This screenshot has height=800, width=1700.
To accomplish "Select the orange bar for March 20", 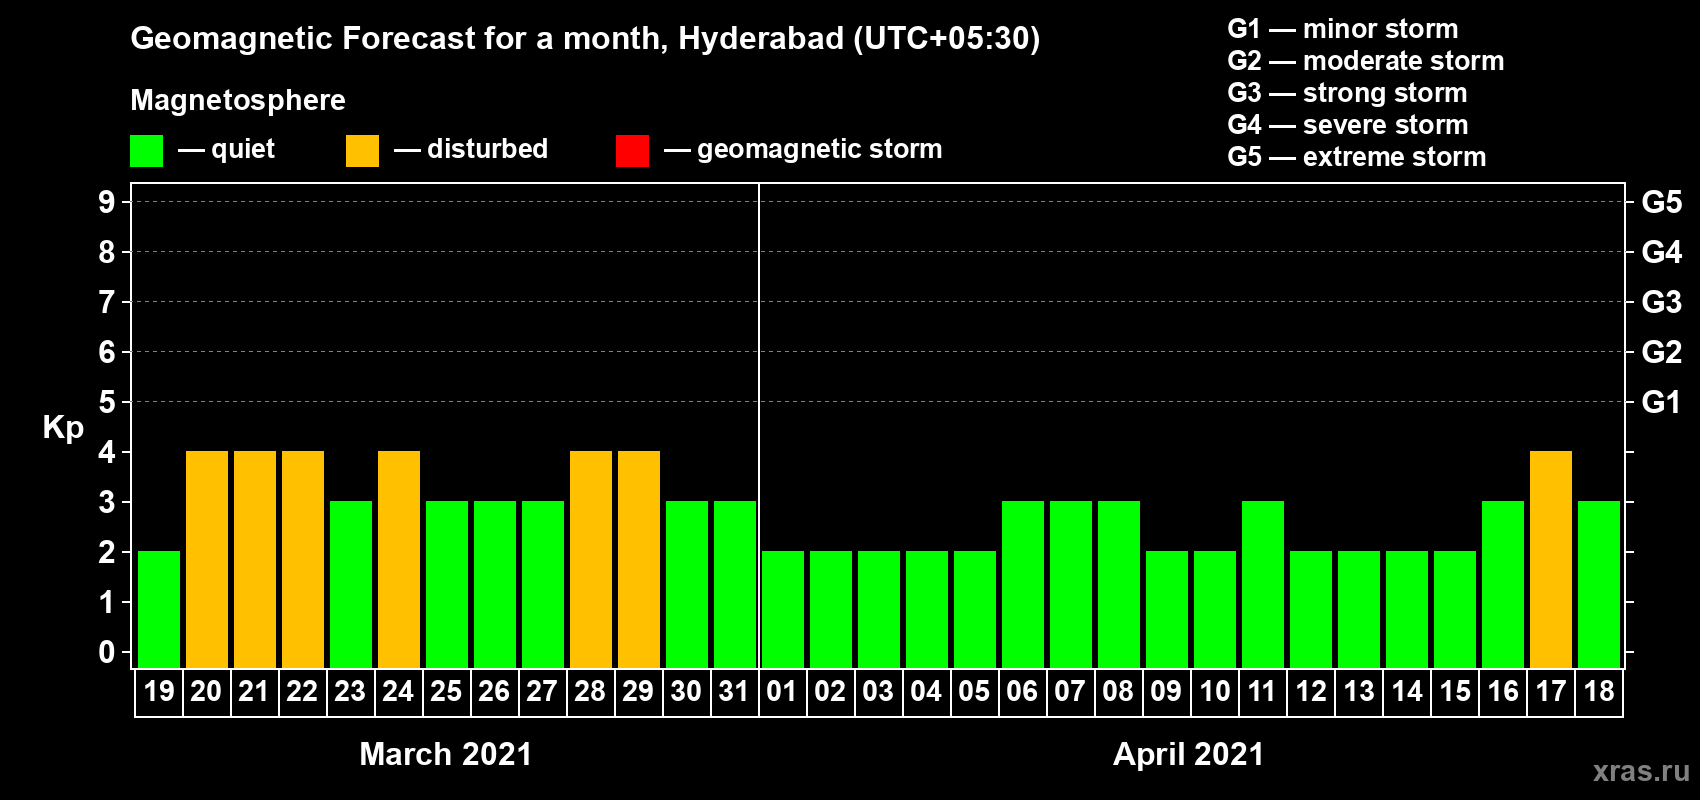I will (x=207, y=560).
